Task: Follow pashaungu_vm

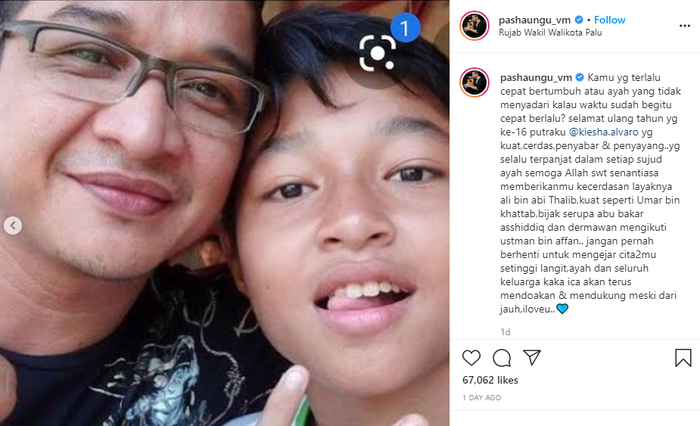Action: pos(609,20)
